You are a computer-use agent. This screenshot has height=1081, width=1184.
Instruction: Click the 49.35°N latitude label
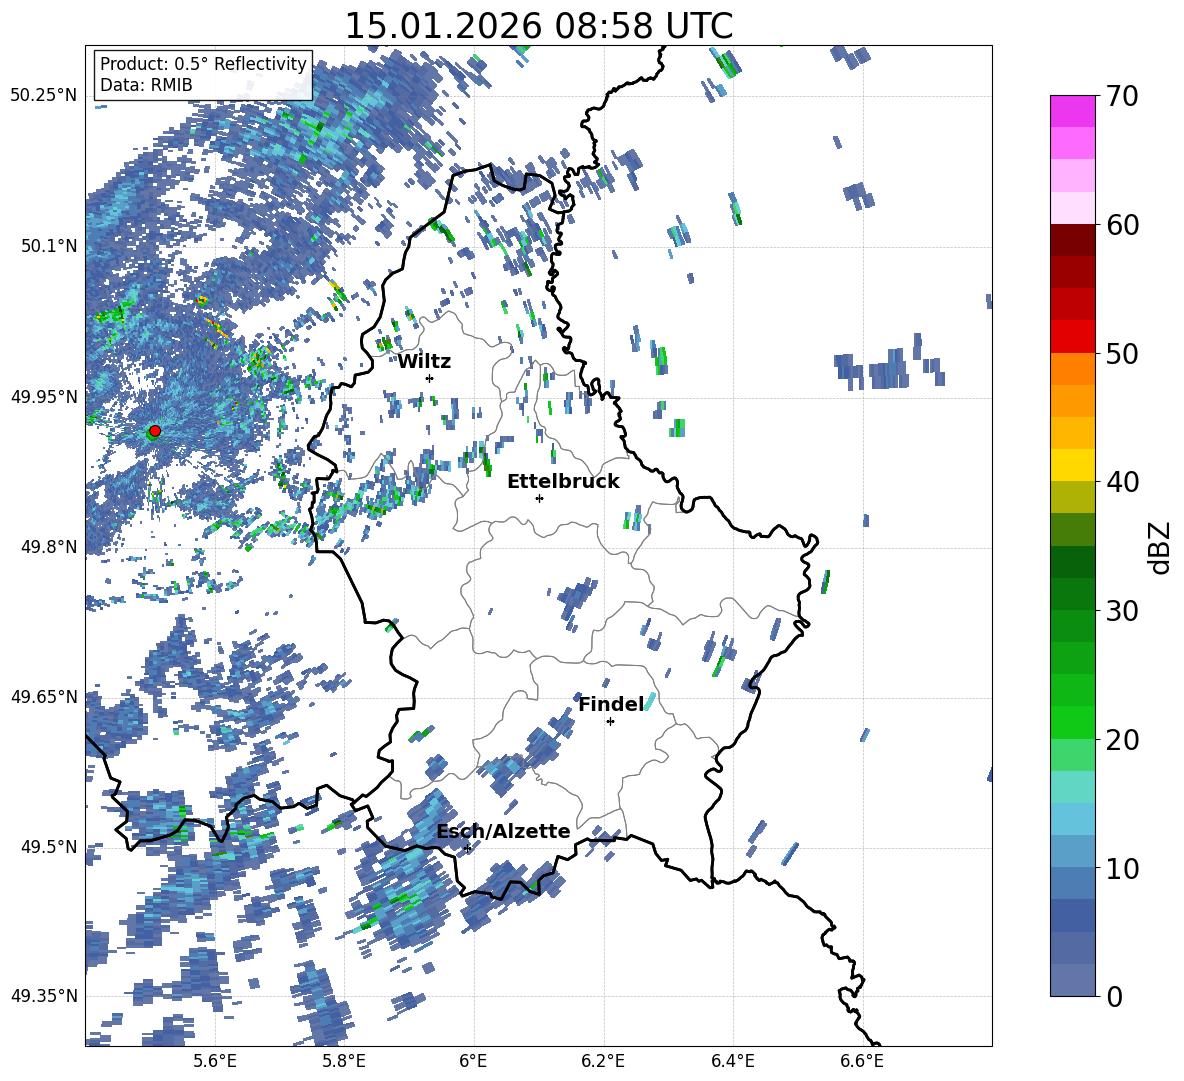coord(44,996)
